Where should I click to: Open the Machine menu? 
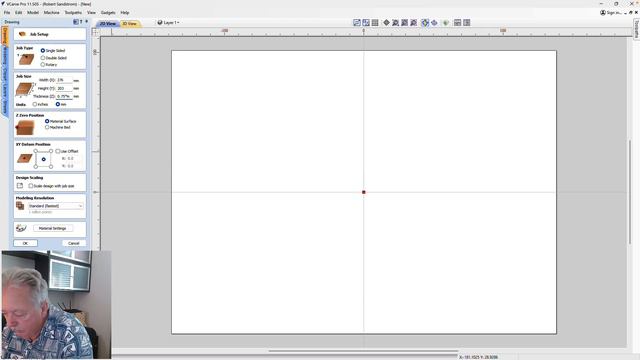coord(51,13)
